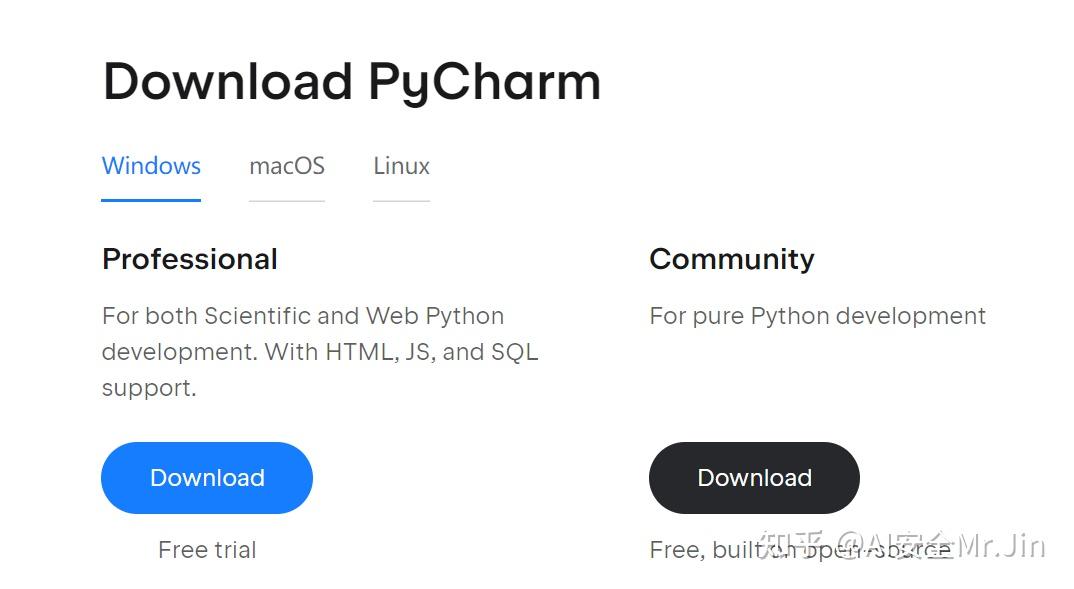Click the "For both Scientific and Web Python" line
This screenshot has height=589, width=1074.
(x=303, y=316)
